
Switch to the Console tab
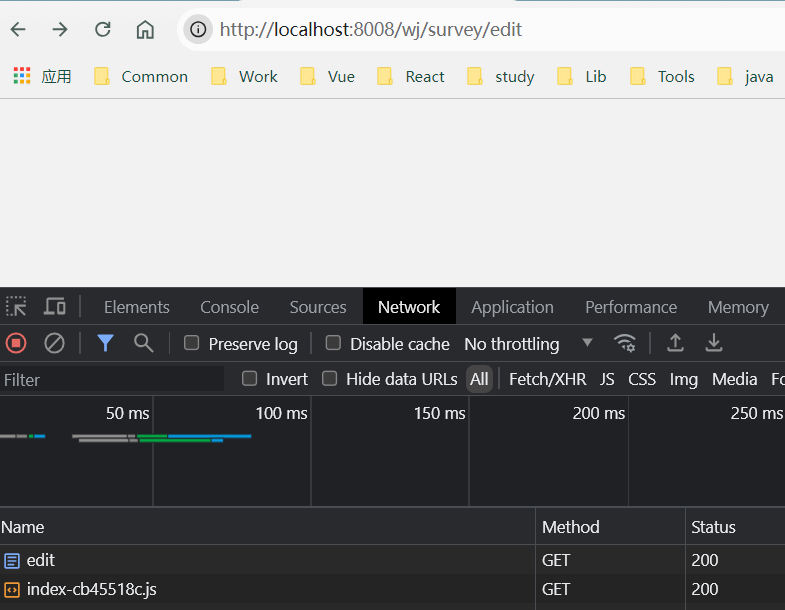tap(229, 307)
